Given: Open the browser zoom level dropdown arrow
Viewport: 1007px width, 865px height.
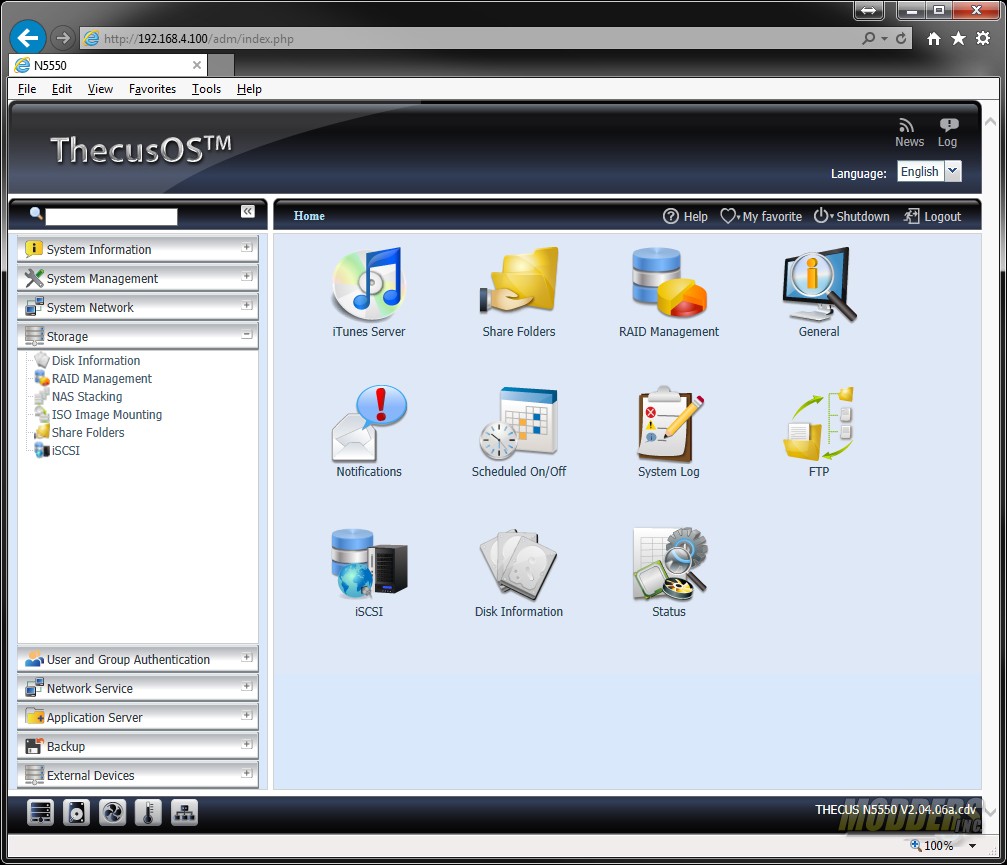Looking at the screenshot, I should click(972, 846).
